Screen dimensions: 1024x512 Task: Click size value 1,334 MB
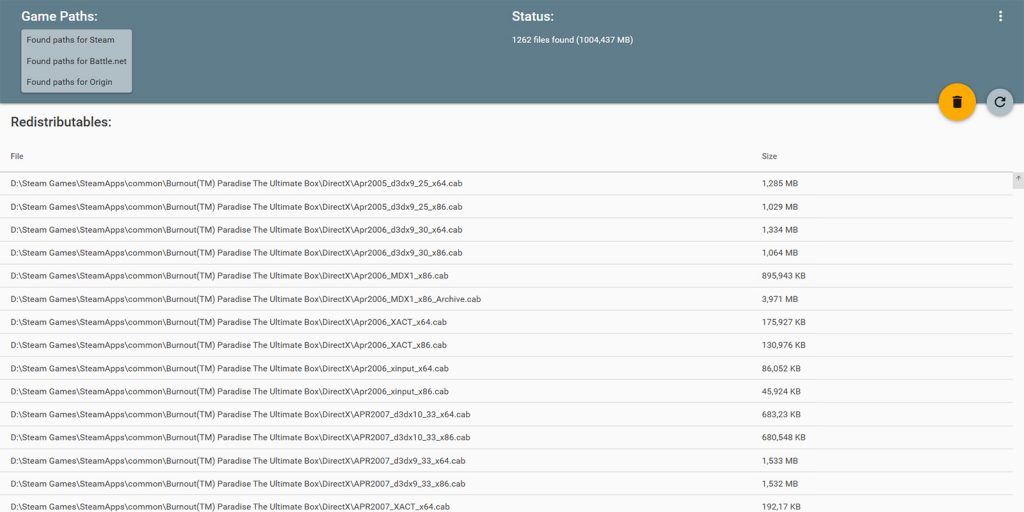click(x=780, y=230)
